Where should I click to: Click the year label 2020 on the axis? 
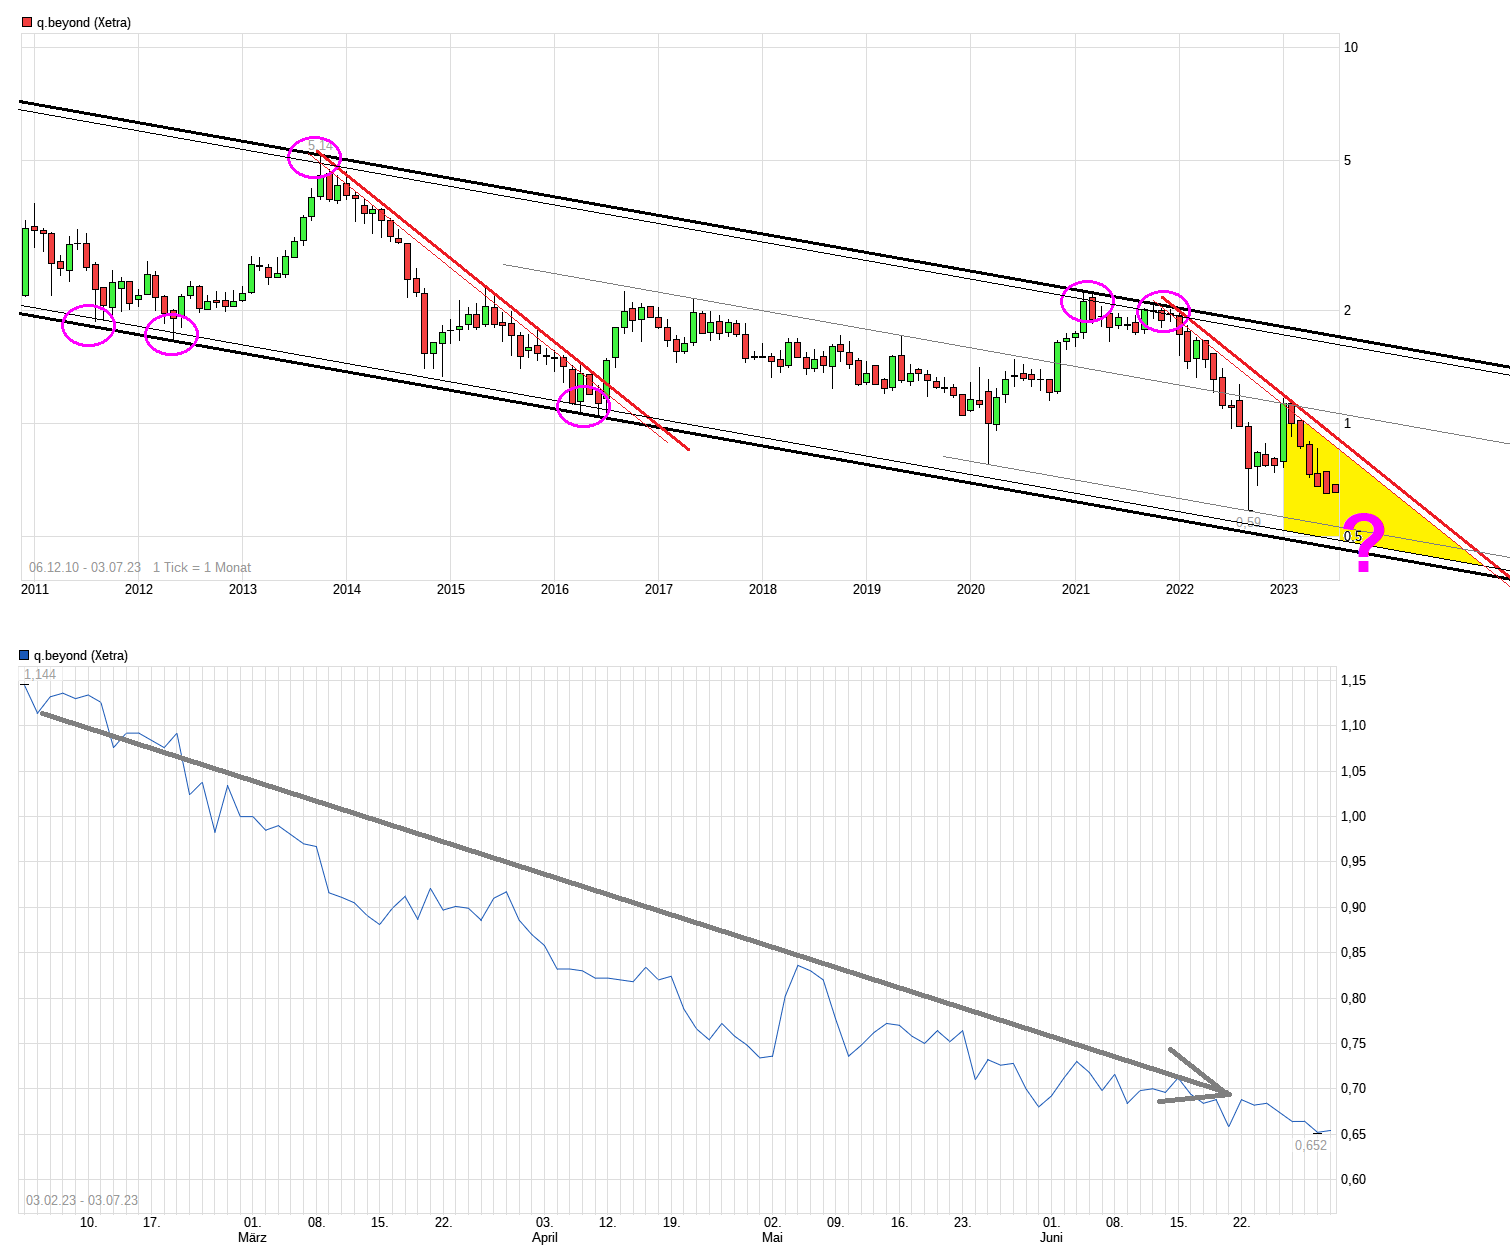coord(971,589)
